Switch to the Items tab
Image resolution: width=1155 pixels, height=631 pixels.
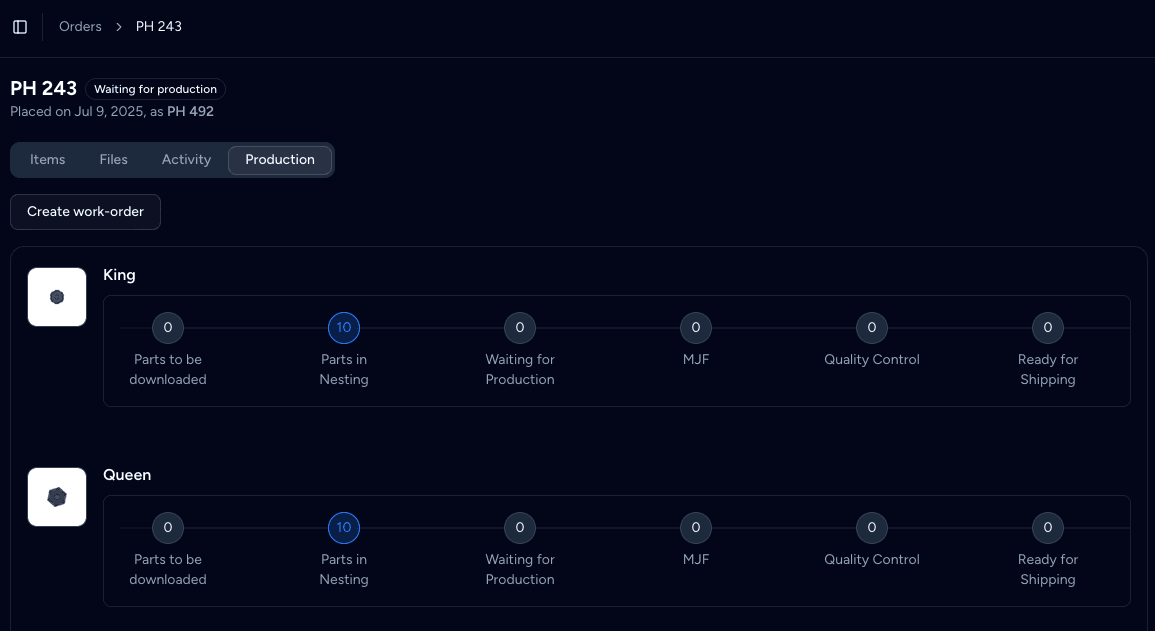(x=47, y=159)
